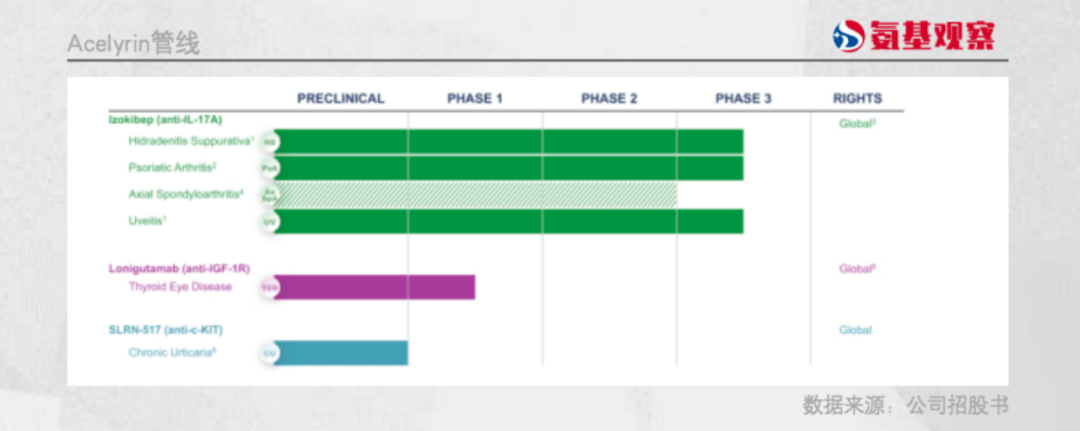1080x431 pixels.
Task: Click the Acelyrin管线 slide title
Action: tap(133, 44)
